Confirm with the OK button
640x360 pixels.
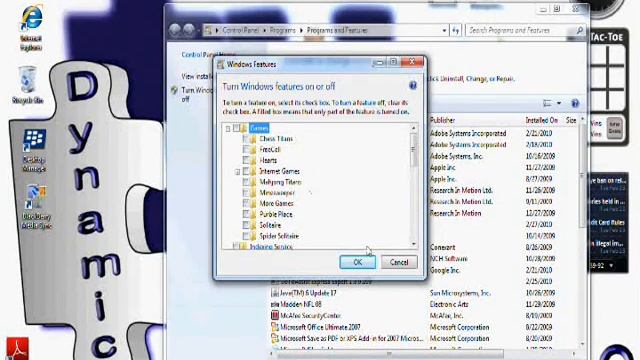coord(358,262)
